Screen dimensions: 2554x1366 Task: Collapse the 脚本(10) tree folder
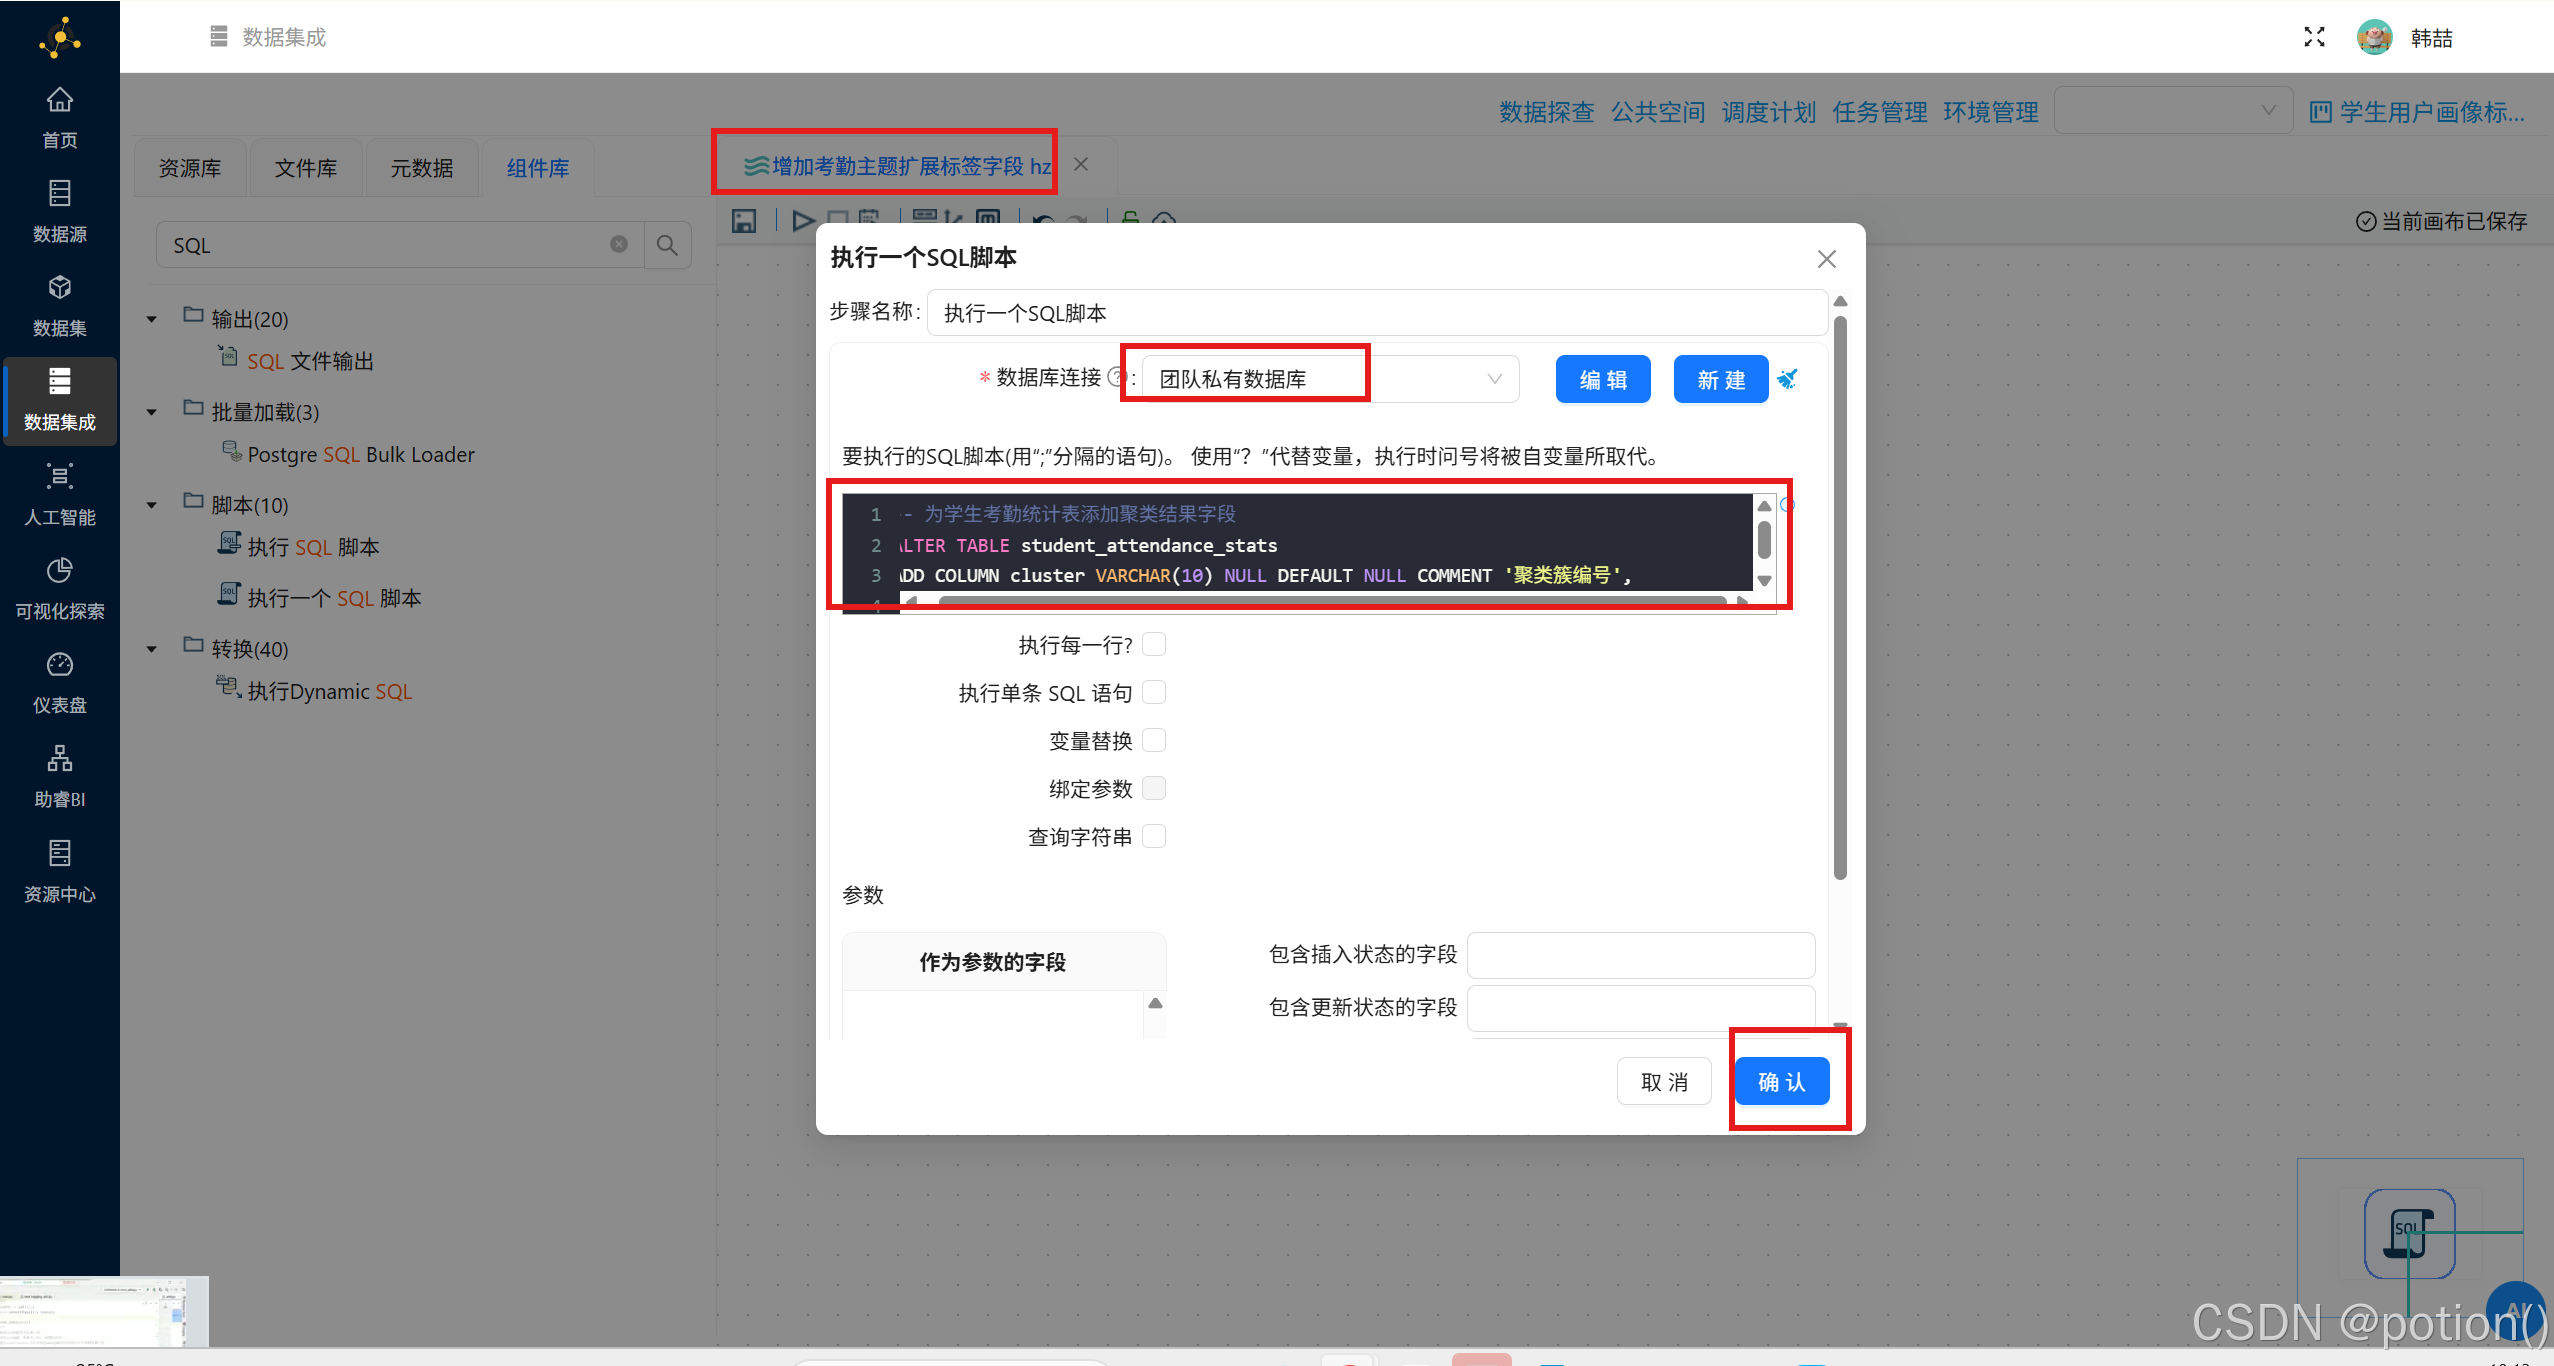pyautogui.click(x=152, y=505)
